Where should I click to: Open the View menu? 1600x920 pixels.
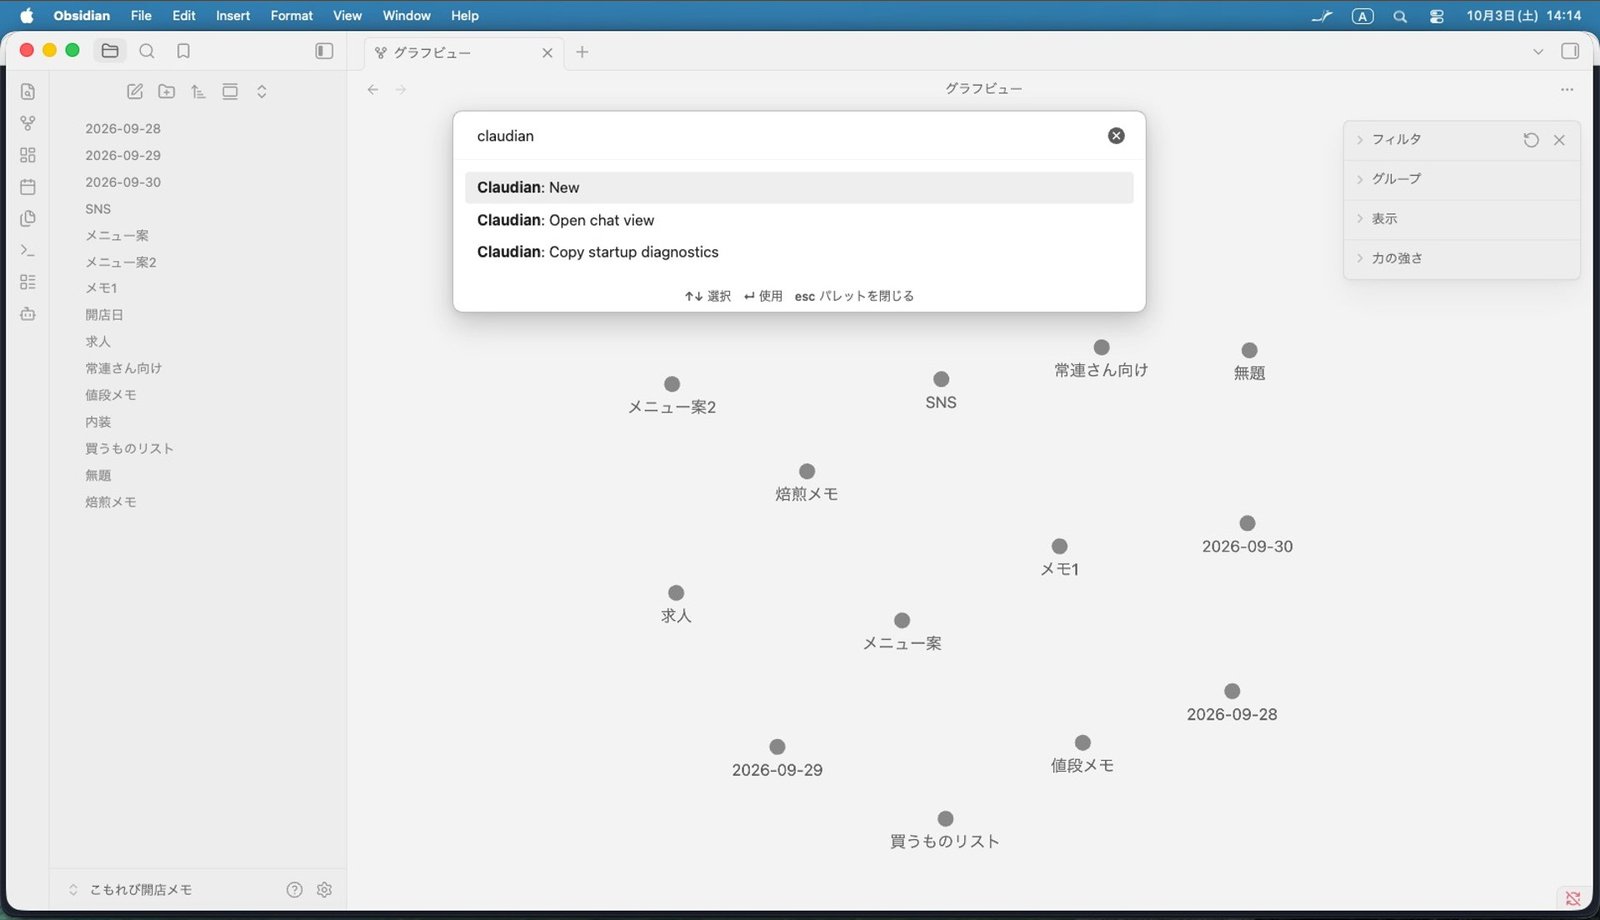tap(347, 16)
